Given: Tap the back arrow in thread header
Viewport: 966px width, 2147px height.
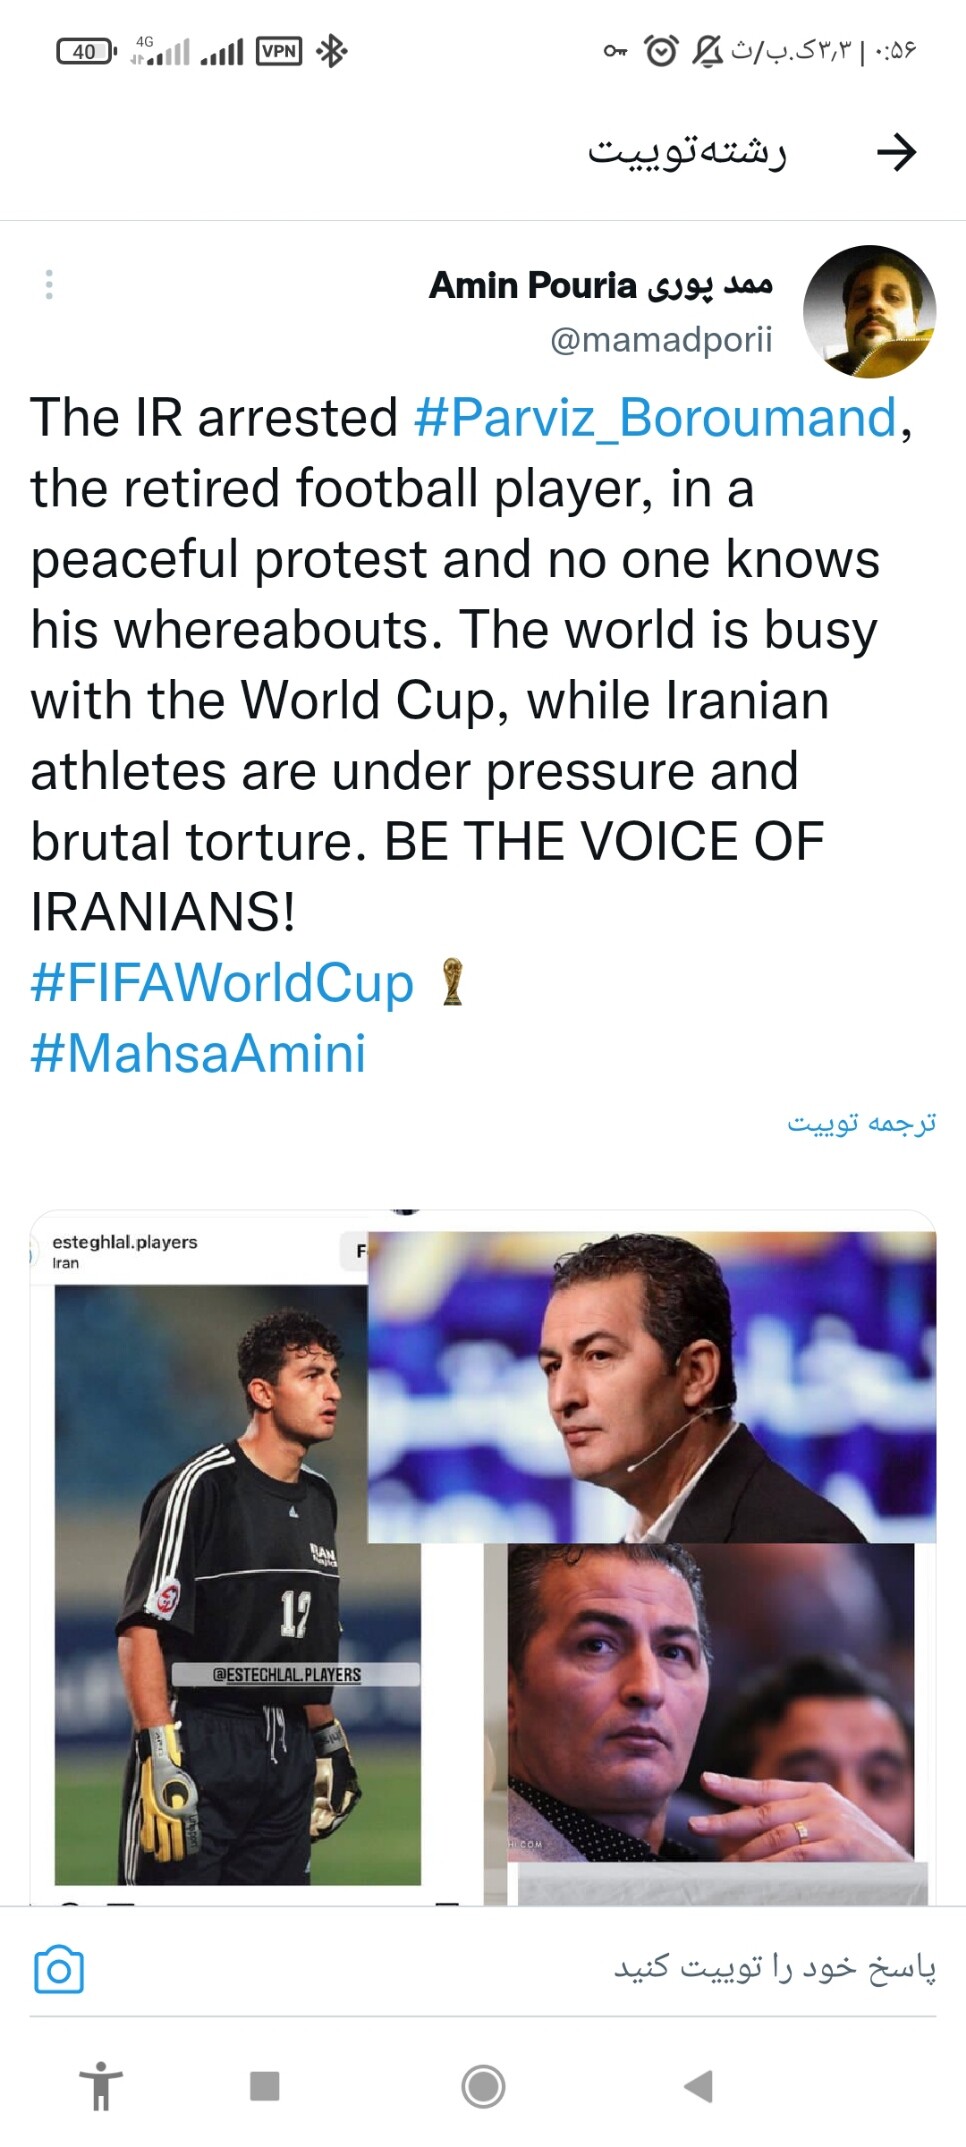Looking at the screenshot, I should pos(896,152).
